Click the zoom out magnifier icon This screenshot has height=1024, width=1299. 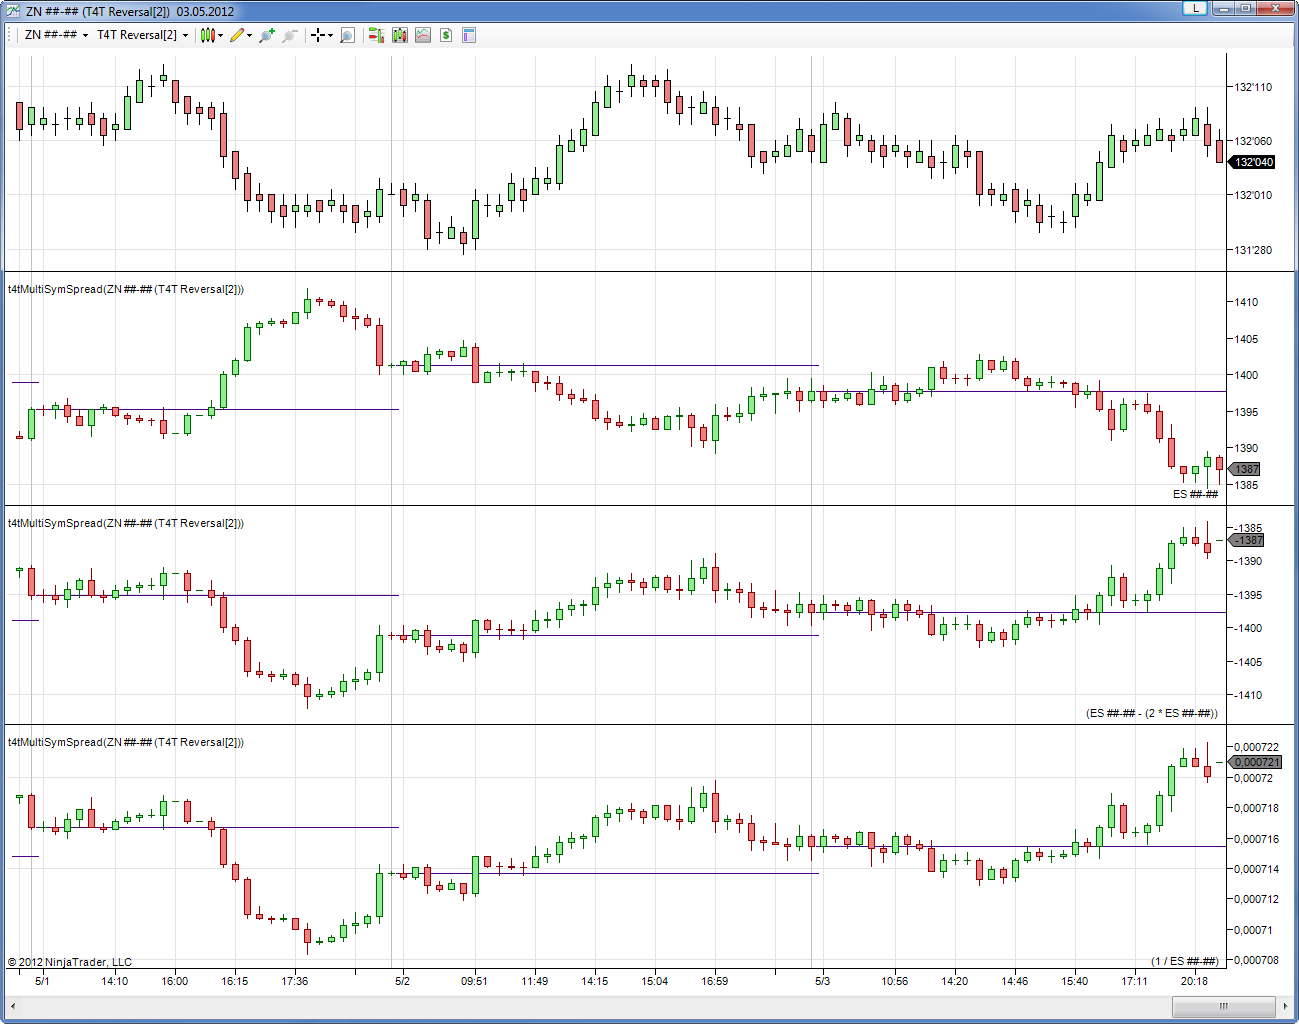coord(290,35)
